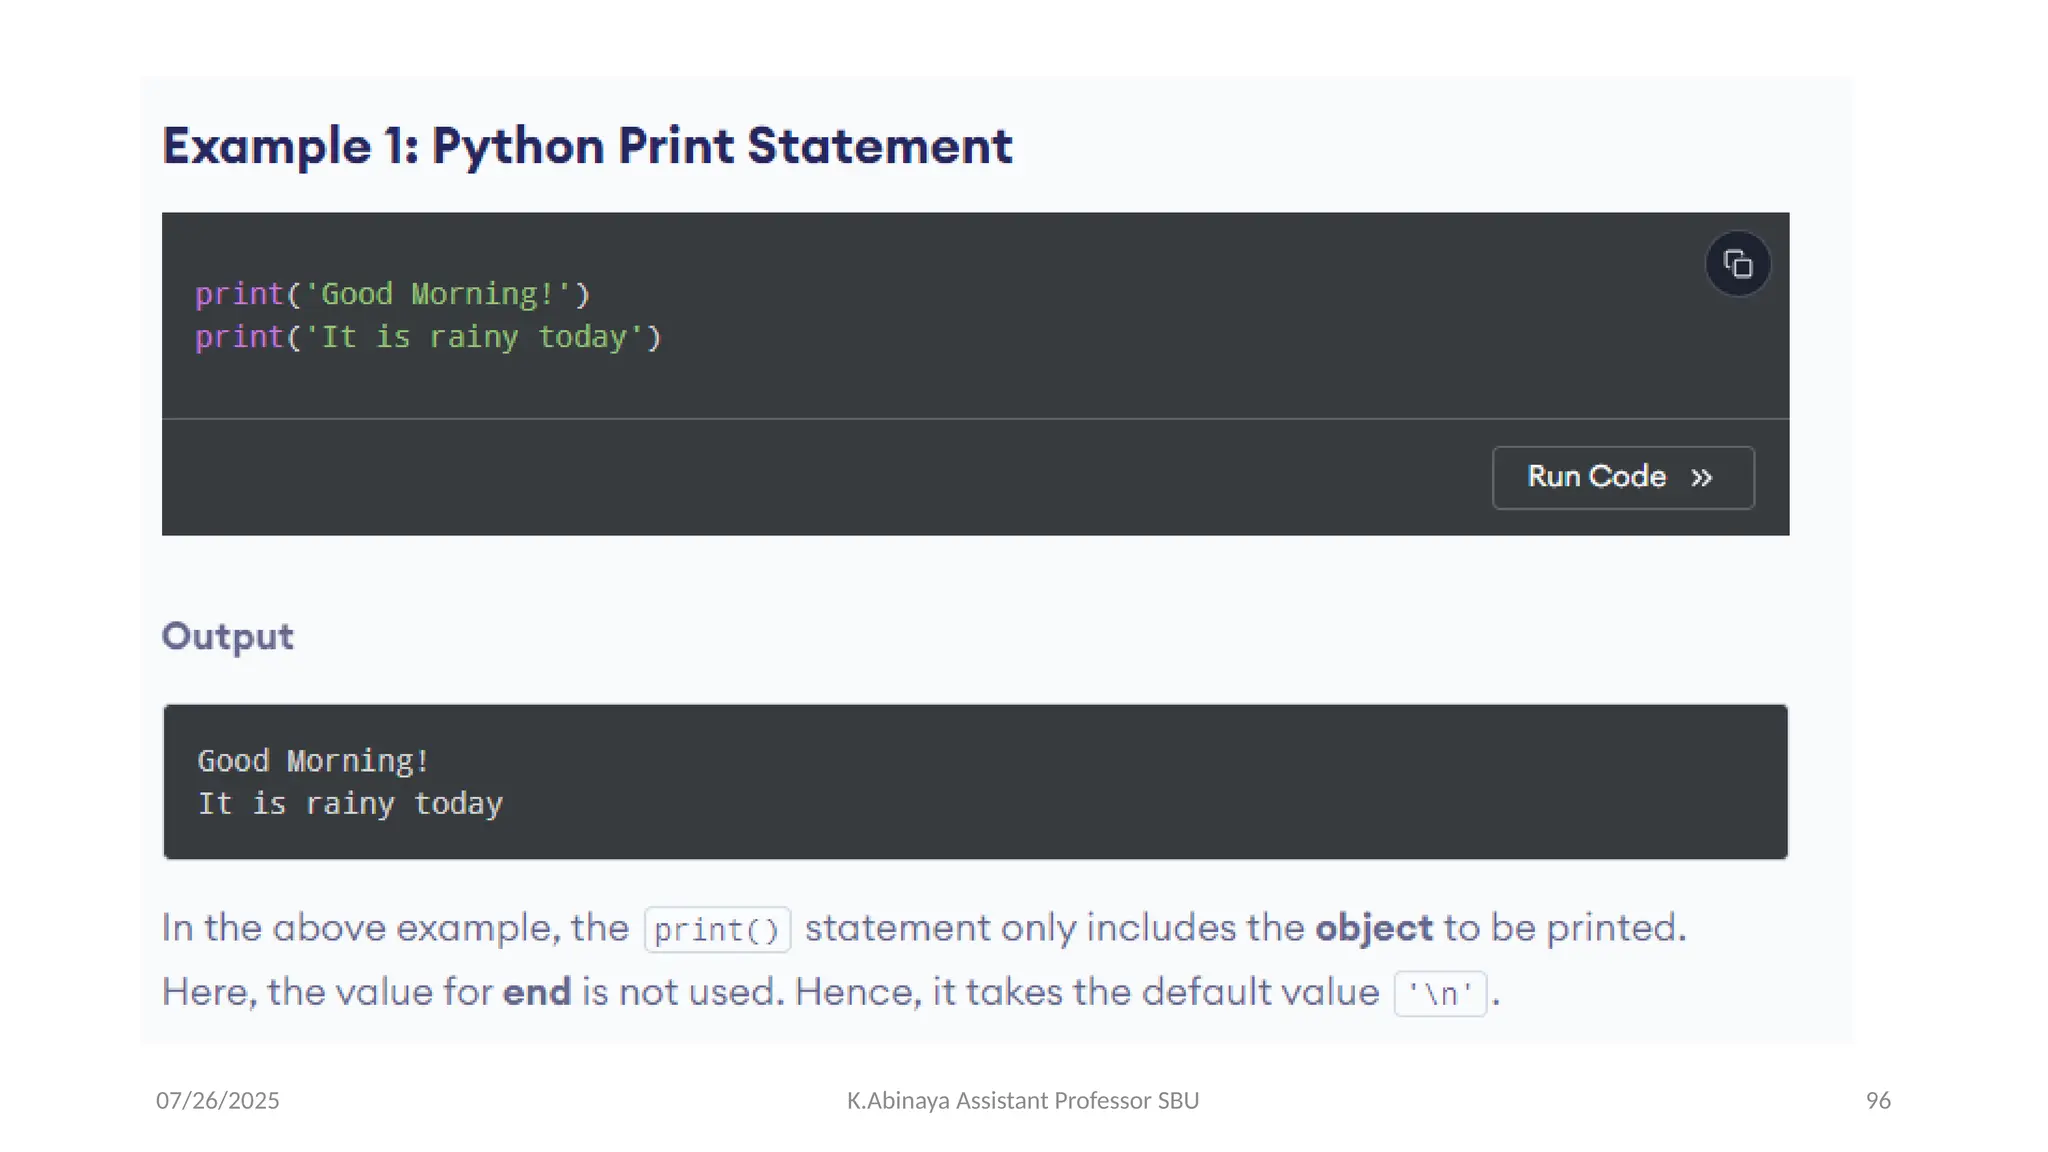2048x1152 pixels.
Task: Click 'It is rainy today' output line
Action: tap(350, 804)
